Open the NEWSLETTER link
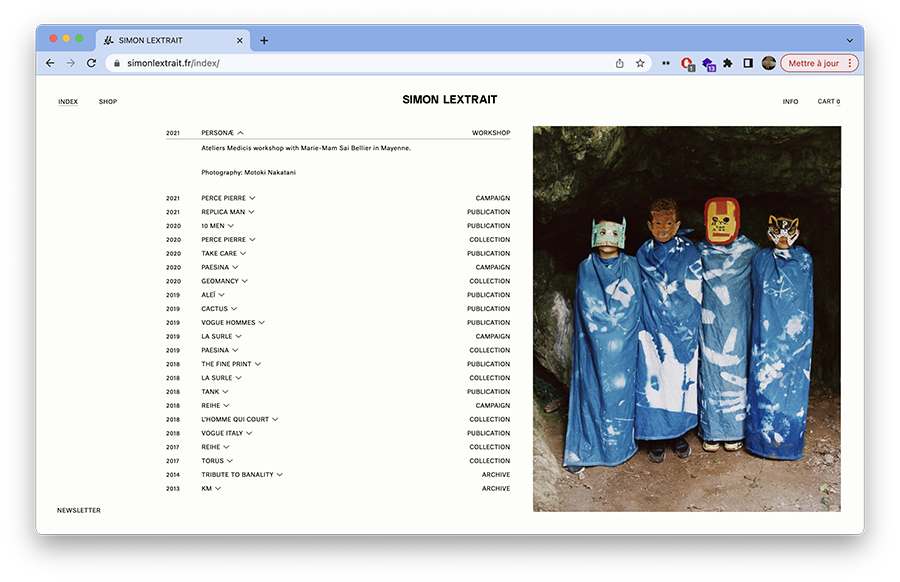This screenshot has height=582, width=900. coord(79,510)
